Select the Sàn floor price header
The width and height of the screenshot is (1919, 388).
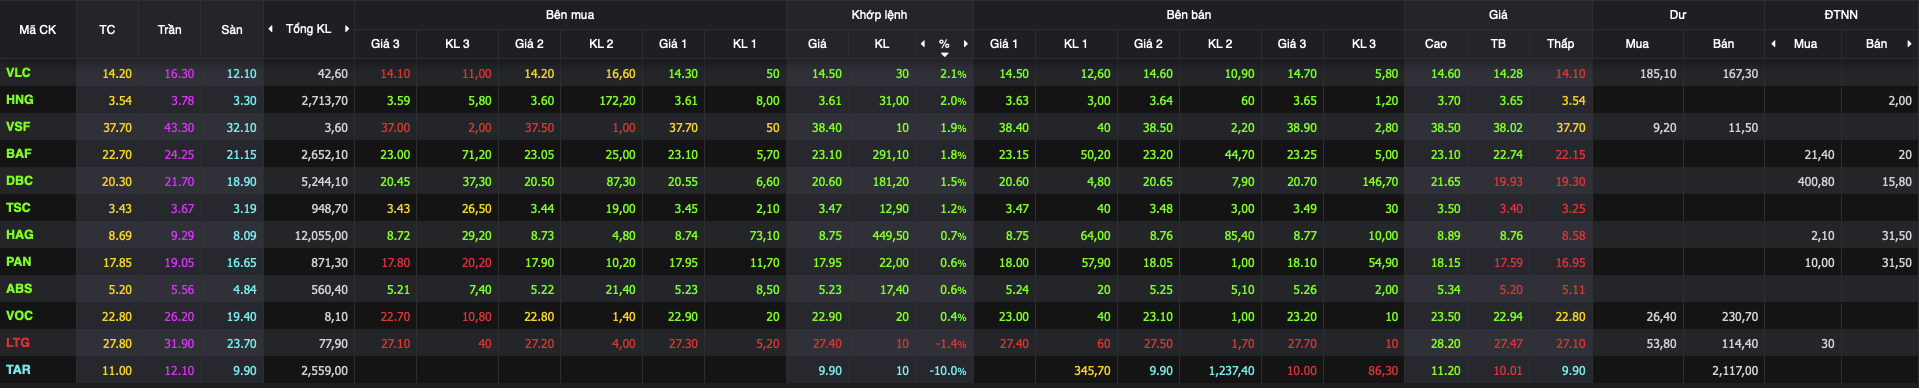pos(231,30)
